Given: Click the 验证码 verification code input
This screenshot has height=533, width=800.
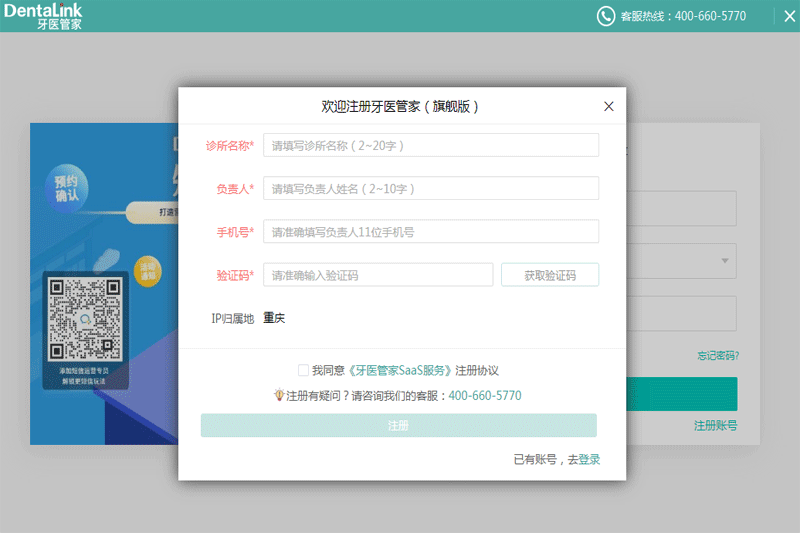Looking at the screenshot, I should tap(378, 275).
